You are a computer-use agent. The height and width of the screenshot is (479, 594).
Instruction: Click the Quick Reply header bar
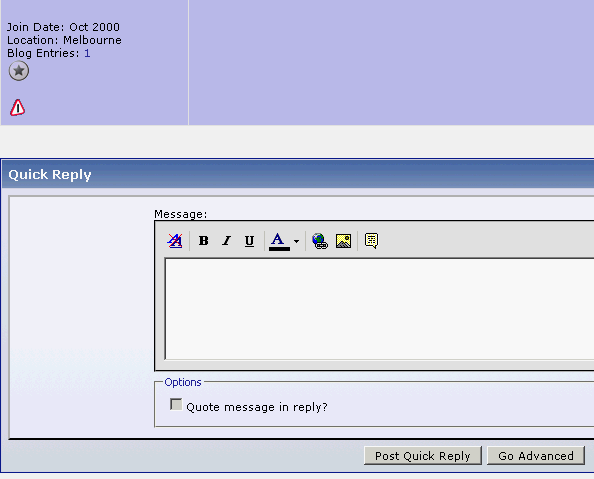point(298,174)
